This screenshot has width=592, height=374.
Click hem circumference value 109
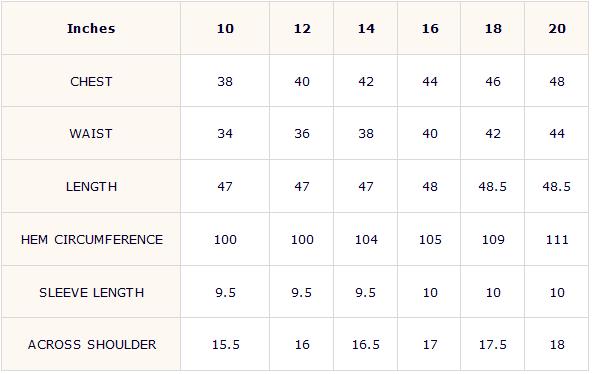[x=493, y=240]
